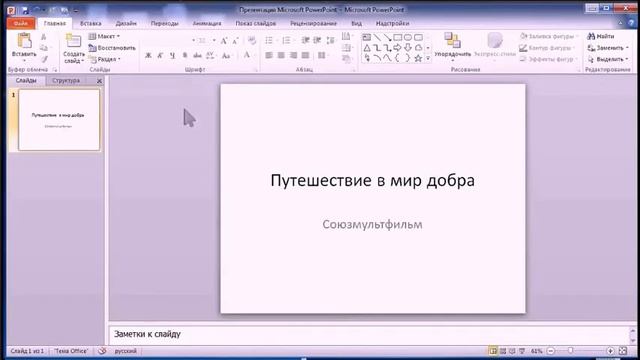Open Change Case (Aa) menu
Screen dimensions: 640x360
click(x=226, y=56)
